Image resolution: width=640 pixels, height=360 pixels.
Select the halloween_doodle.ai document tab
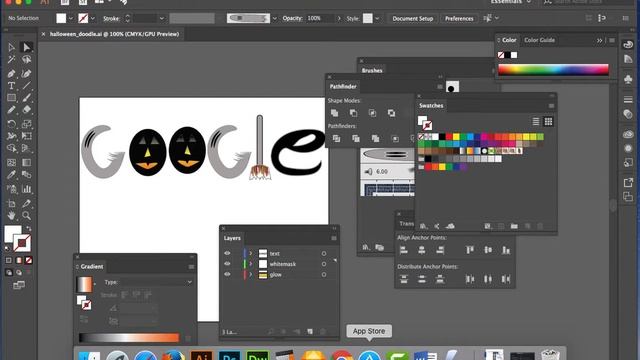[x=114, y=34]
